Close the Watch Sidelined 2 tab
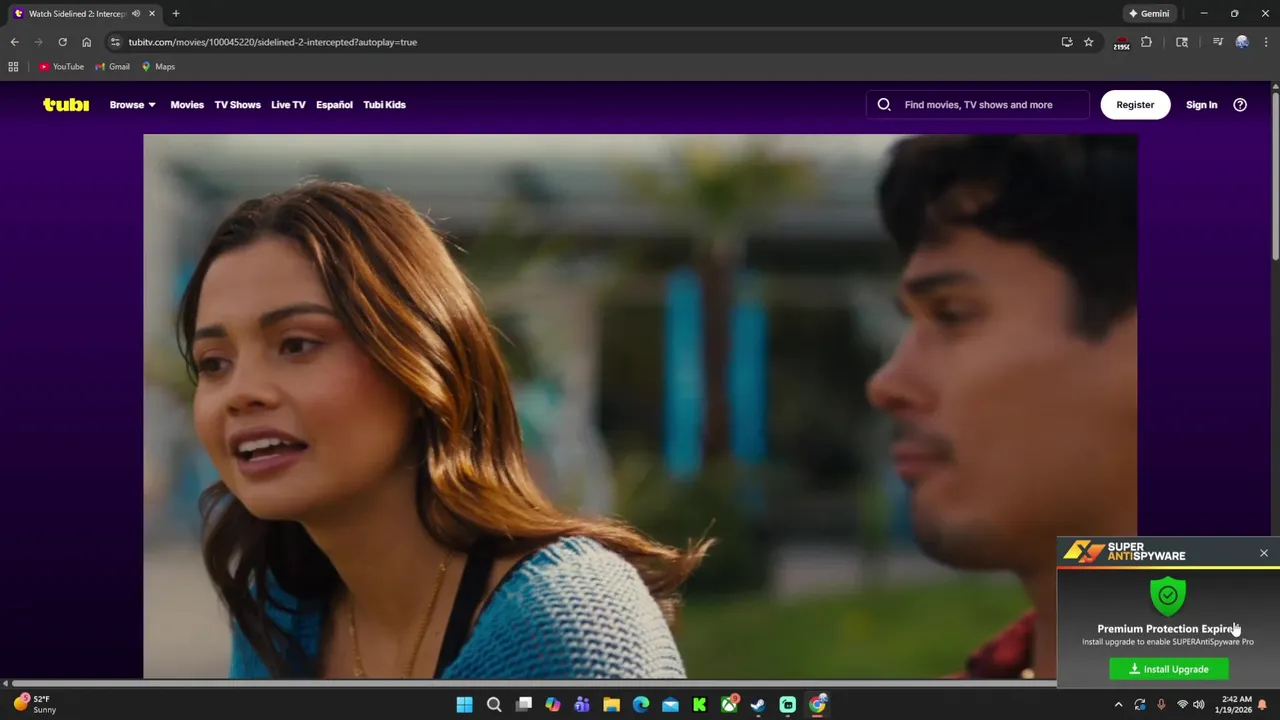Viewport: 1280px width, 720px height. (x=152, y=14)
